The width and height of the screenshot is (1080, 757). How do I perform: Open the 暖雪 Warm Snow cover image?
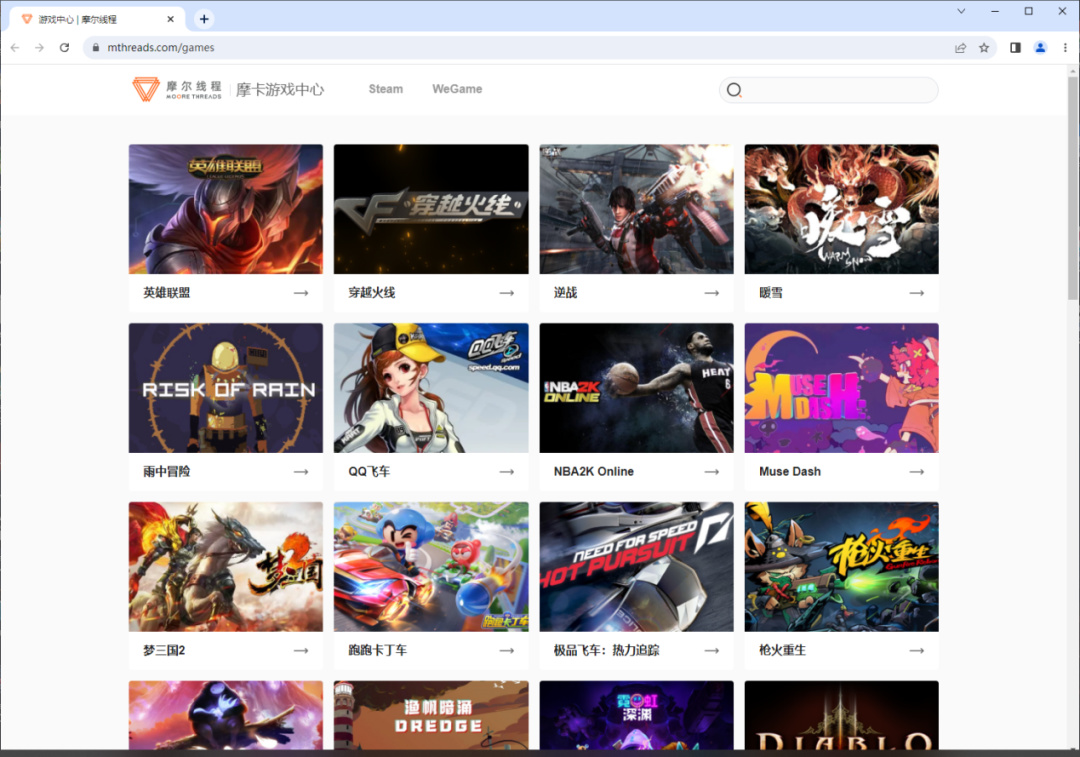click(842, 209)
